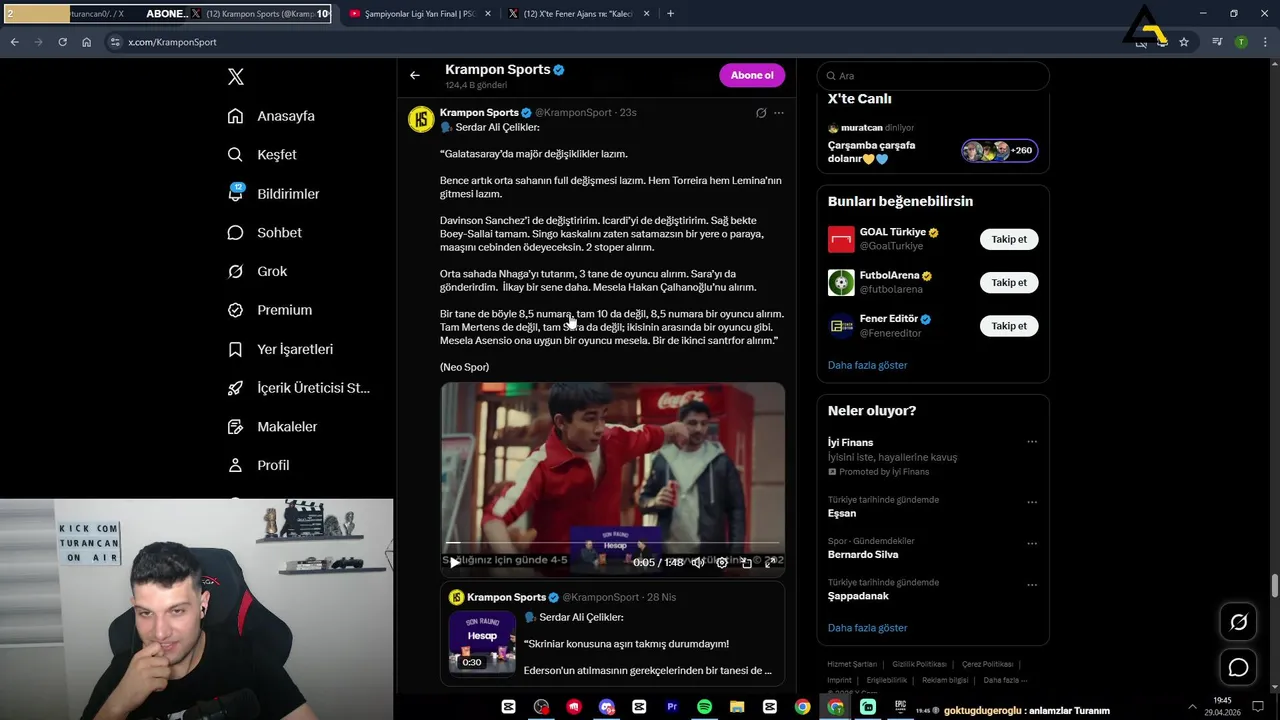Show hidden system tray icons
Image resolution: width=1280 pixels, height=720 pixels.
(x=1192, y=707)
